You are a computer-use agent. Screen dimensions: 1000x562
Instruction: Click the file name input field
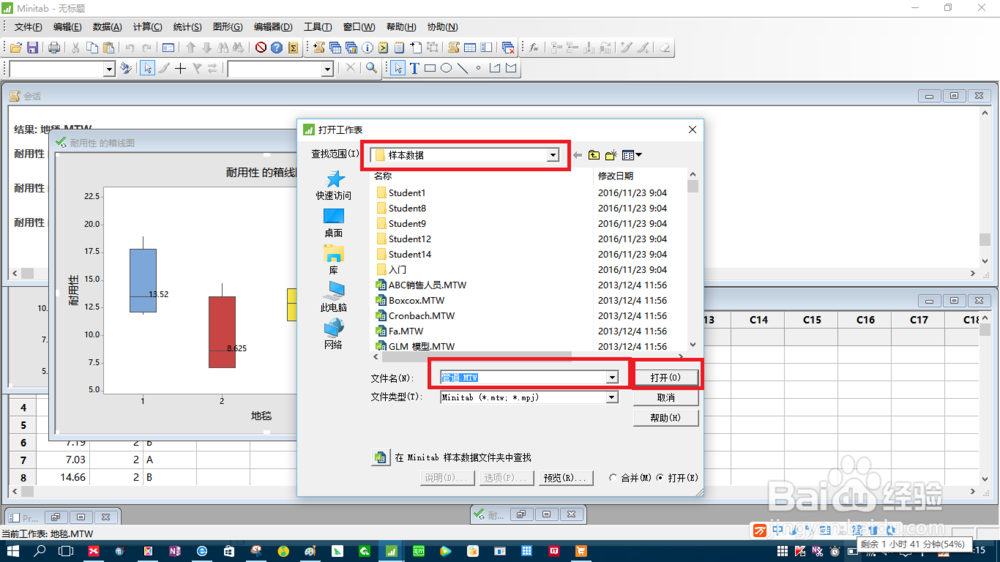click(x=523, y=378)
